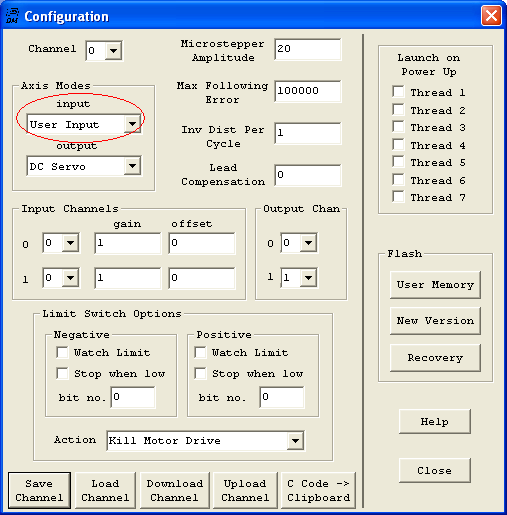507x515 pixels.
Task: Flash User Memory button
Action: tap(435, 285)
